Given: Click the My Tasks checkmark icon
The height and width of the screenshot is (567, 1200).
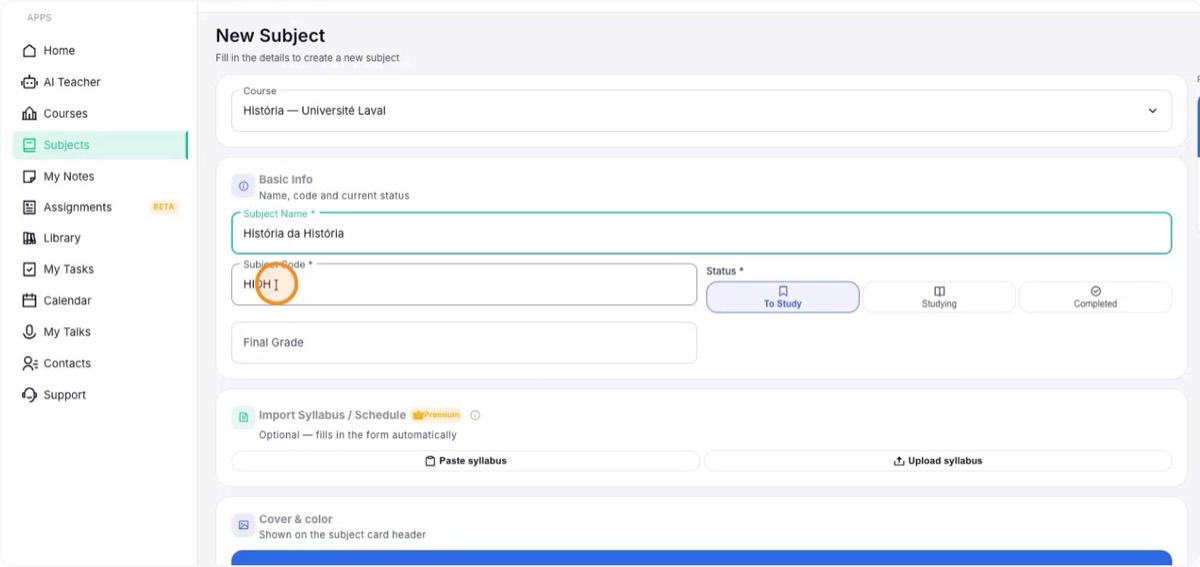Looking at the screenshot, I should (x=29, y=269).
